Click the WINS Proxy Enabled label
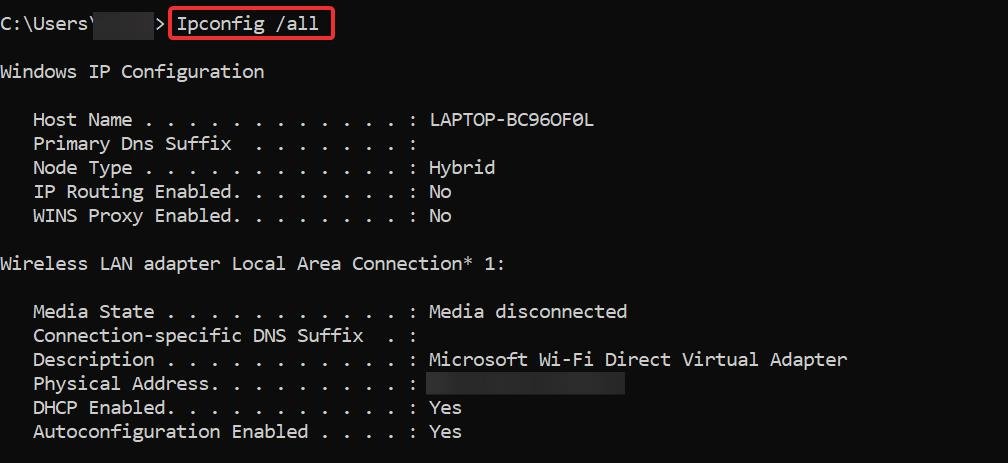Image resolution: width=1008 pixels, height=463 pixels. (133, 216)
